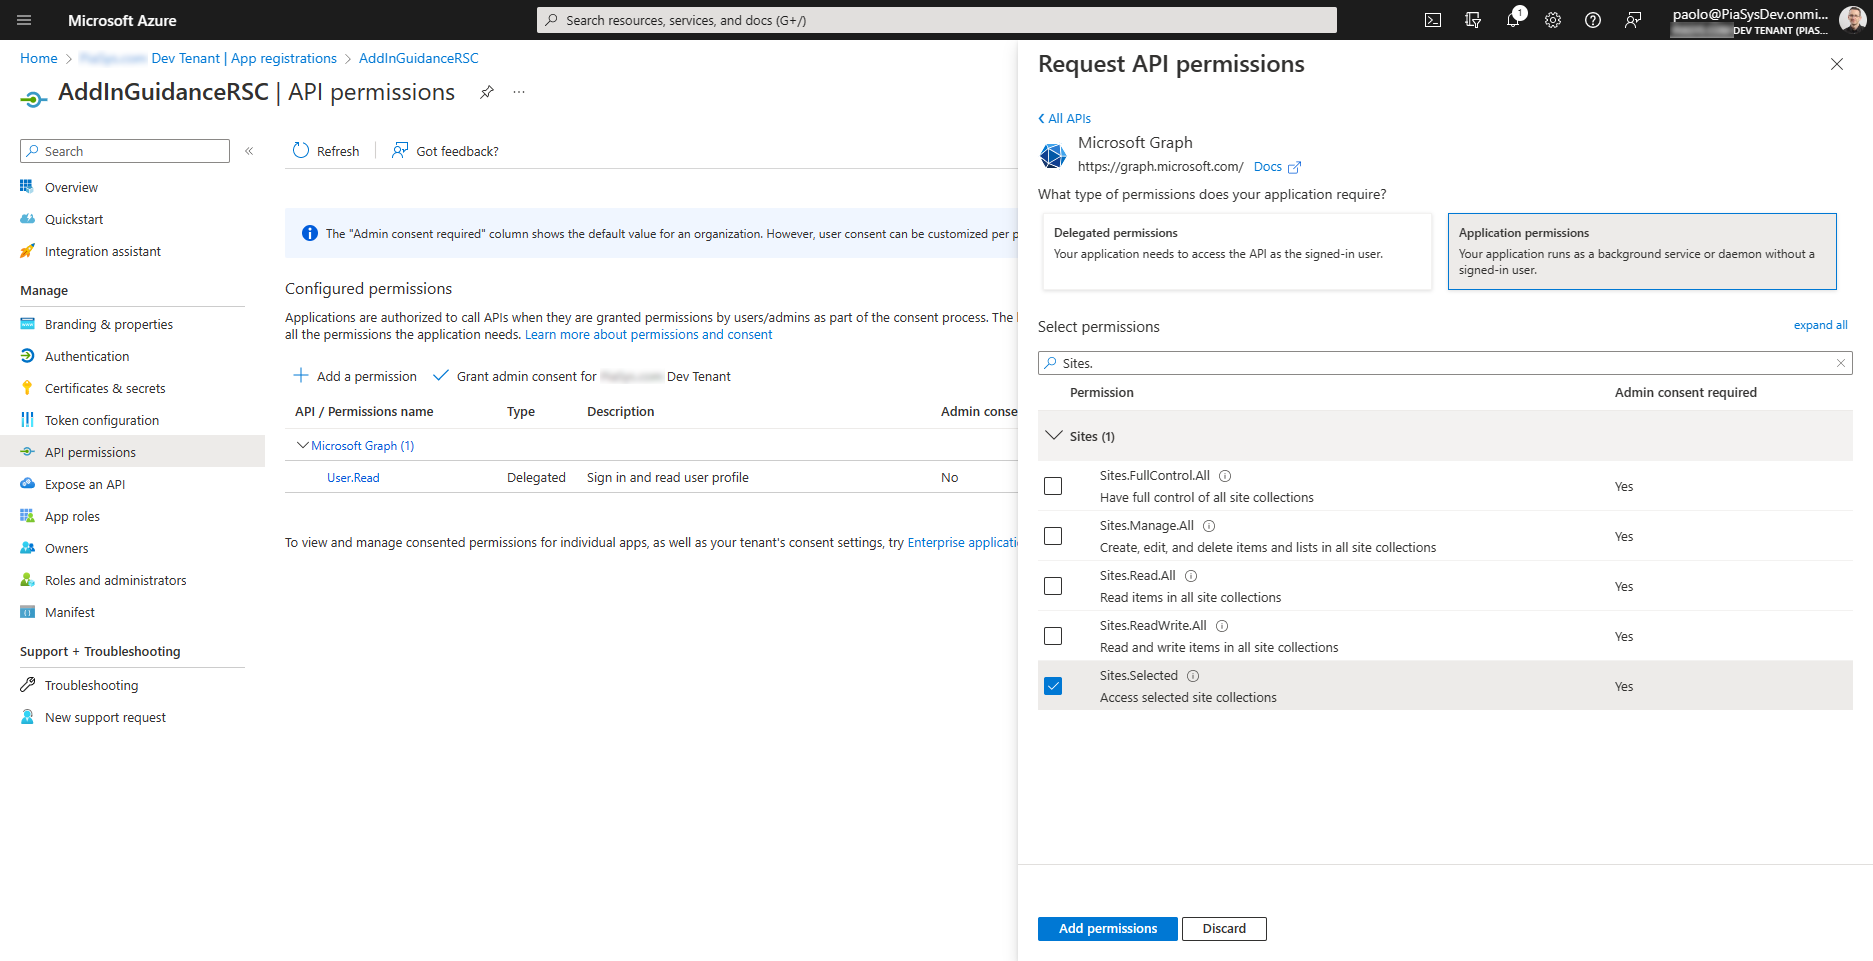The image size is (1873, 961).
Task: Check the Sites.FullControl.All permission
Action: click(x=1052, y=486)
